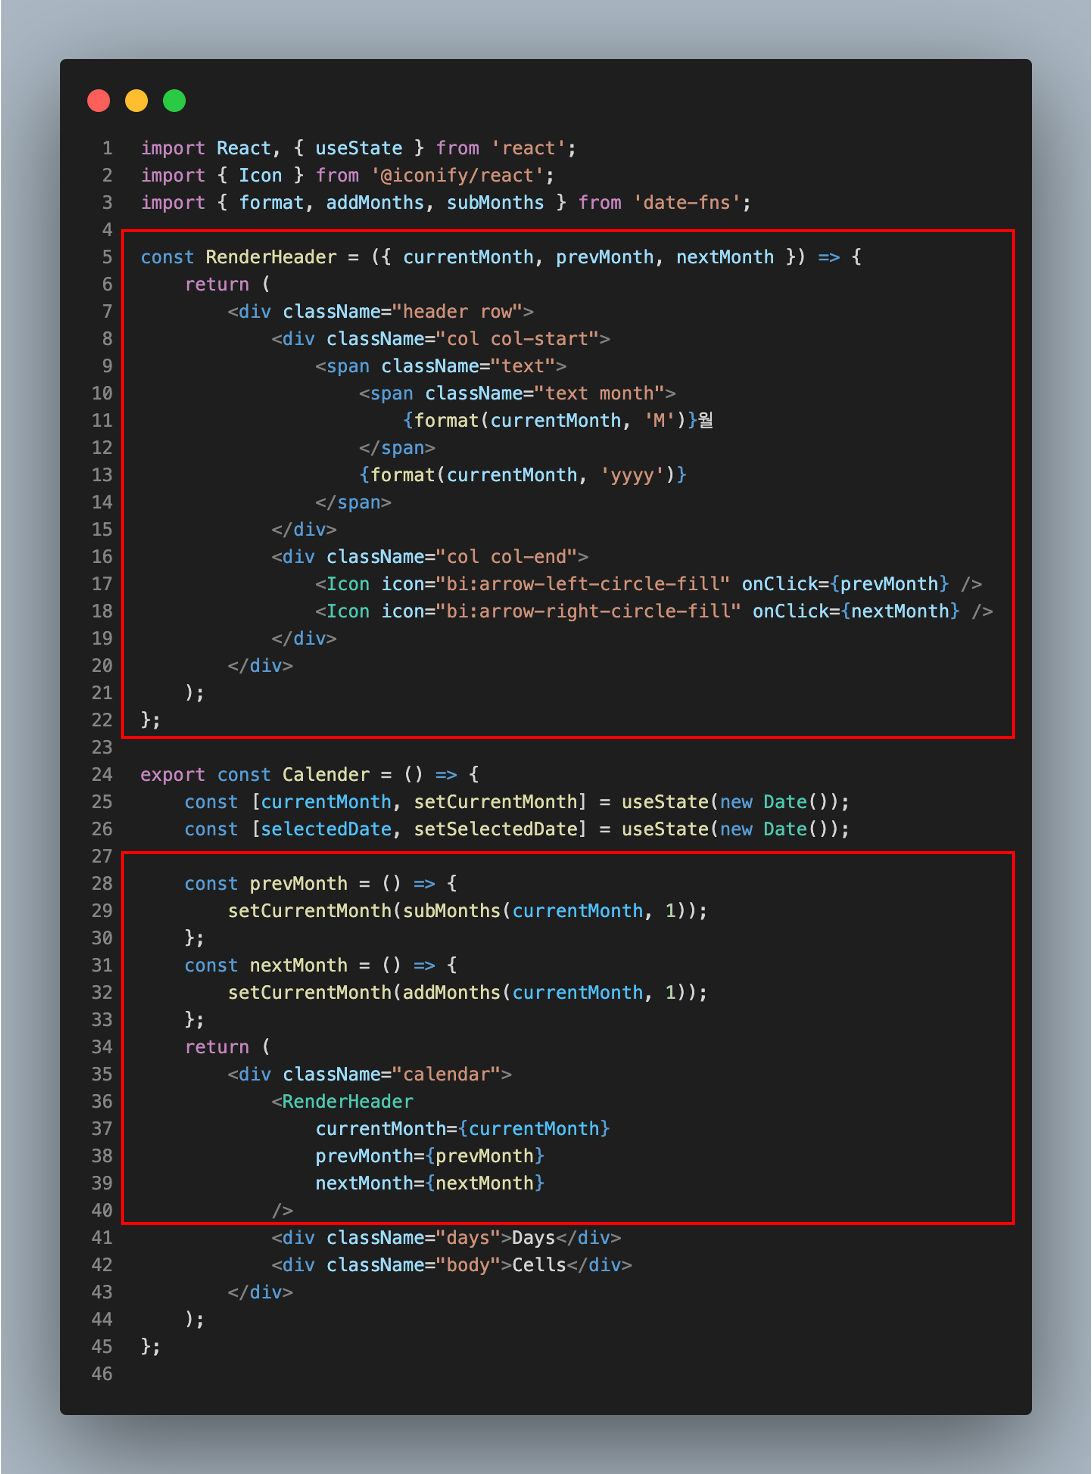The image size is (1092, 1474).
Task: Click the yellow minimize dot
Action: coord(136,100)
